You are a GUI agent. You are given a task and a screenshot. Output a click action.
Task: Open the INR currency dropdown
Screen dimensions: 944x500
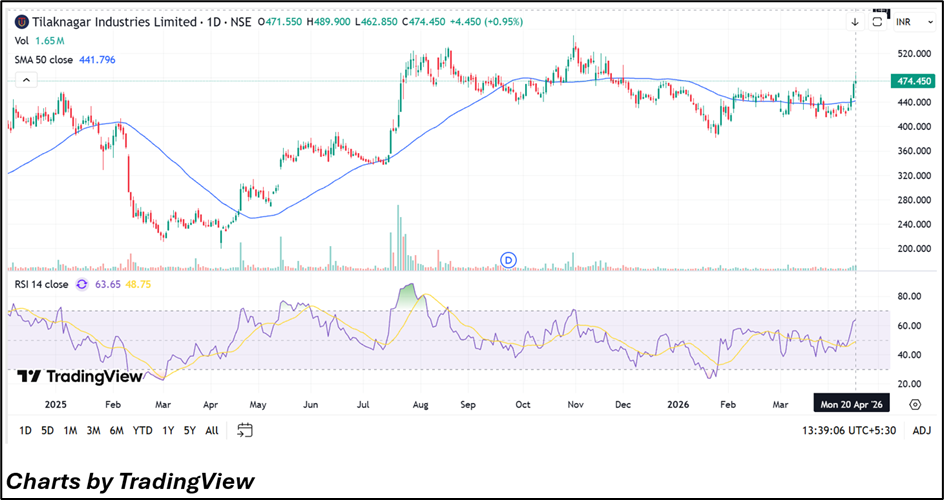tap(909, 21)
